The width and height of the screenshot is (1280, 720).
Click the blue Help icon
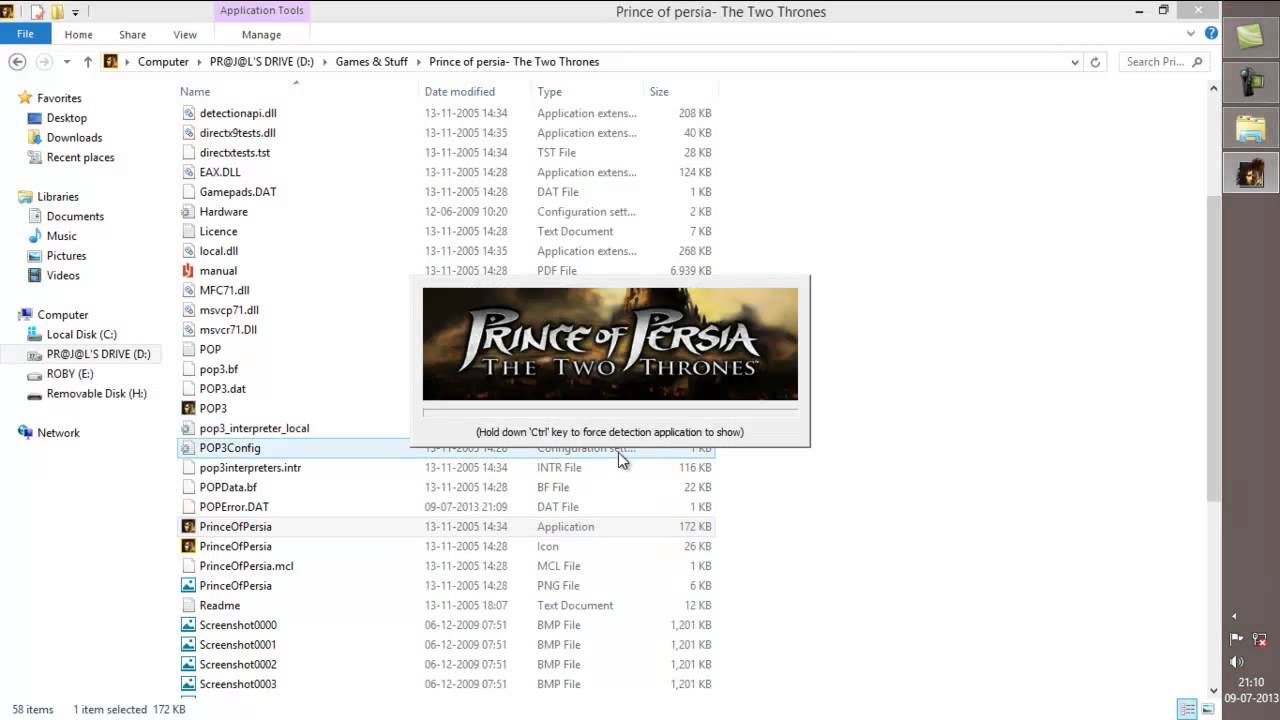[x=1212, y=33]
